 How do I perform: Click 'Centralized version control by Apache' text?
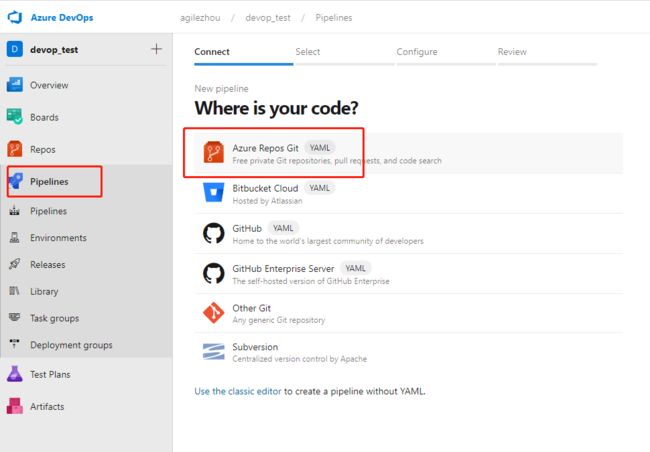pyautogui.click(x=300, y=359)
